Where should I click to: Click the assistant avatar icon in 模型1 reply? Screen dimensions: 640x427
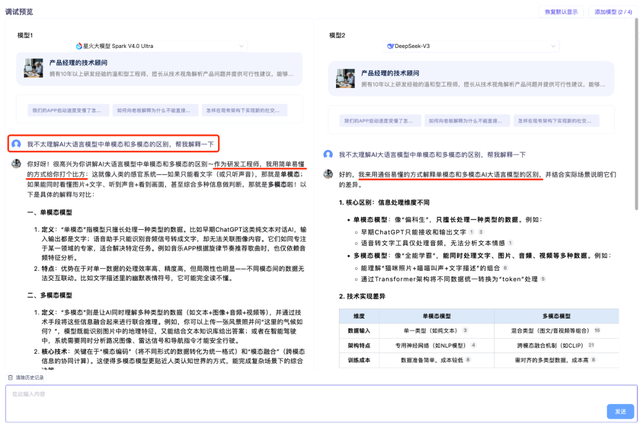16,164
